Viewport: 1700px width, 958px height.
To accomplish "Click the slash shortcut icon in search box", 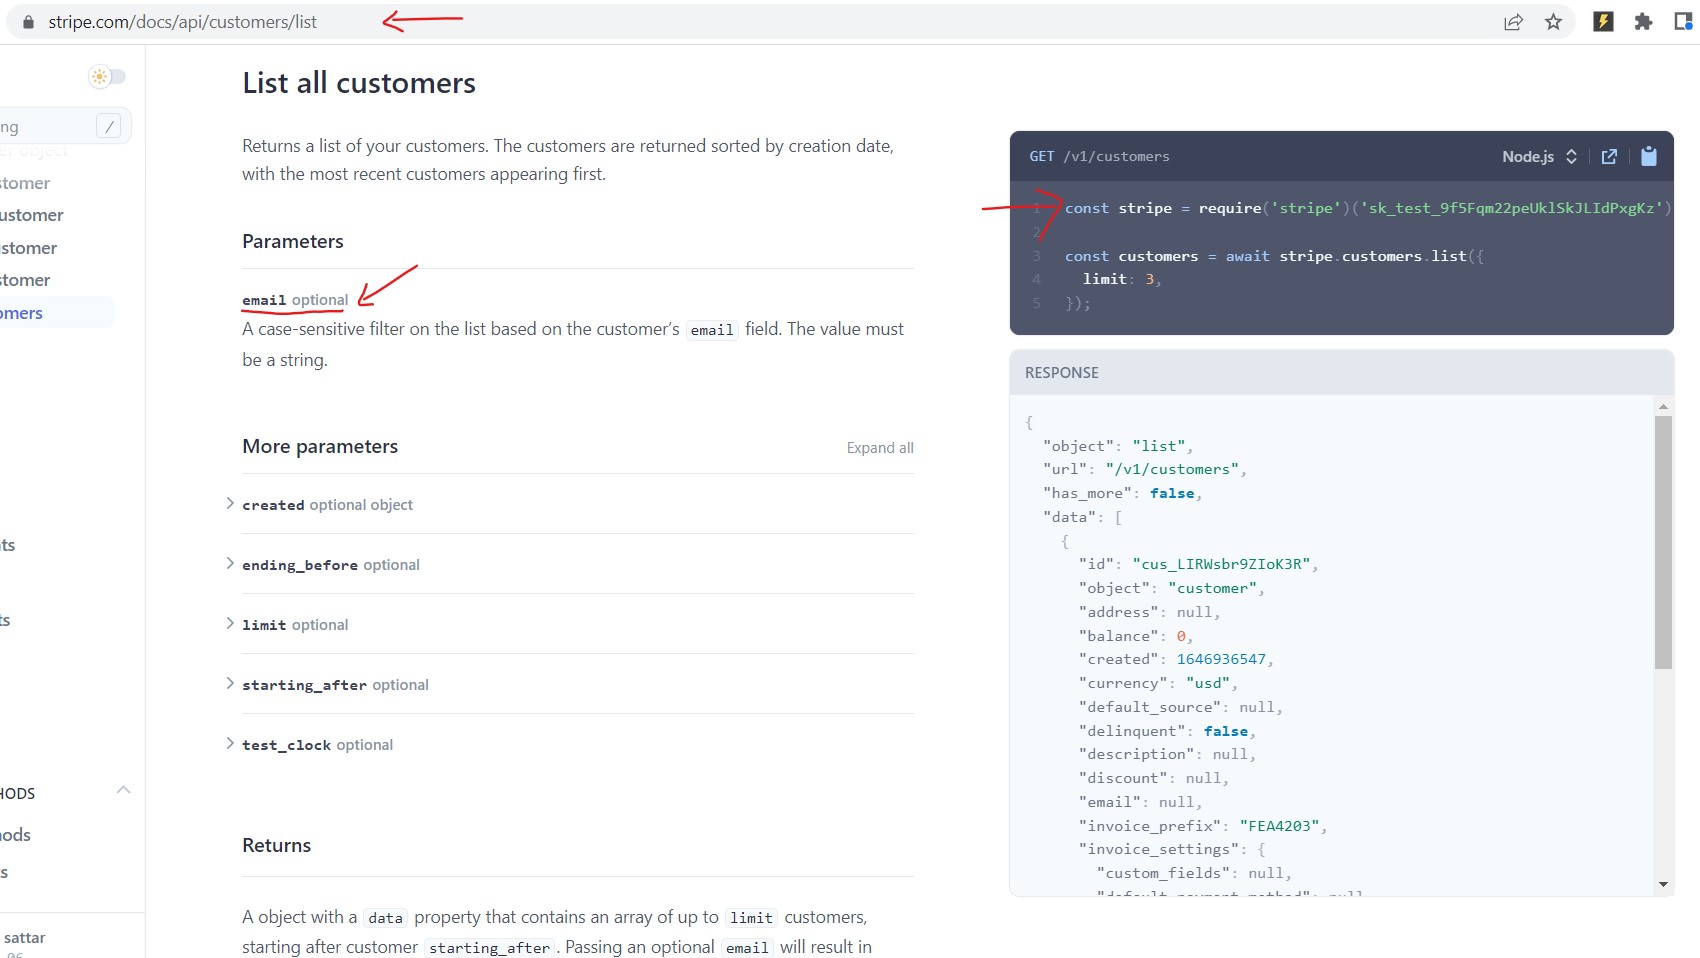I will pos(109,126).
